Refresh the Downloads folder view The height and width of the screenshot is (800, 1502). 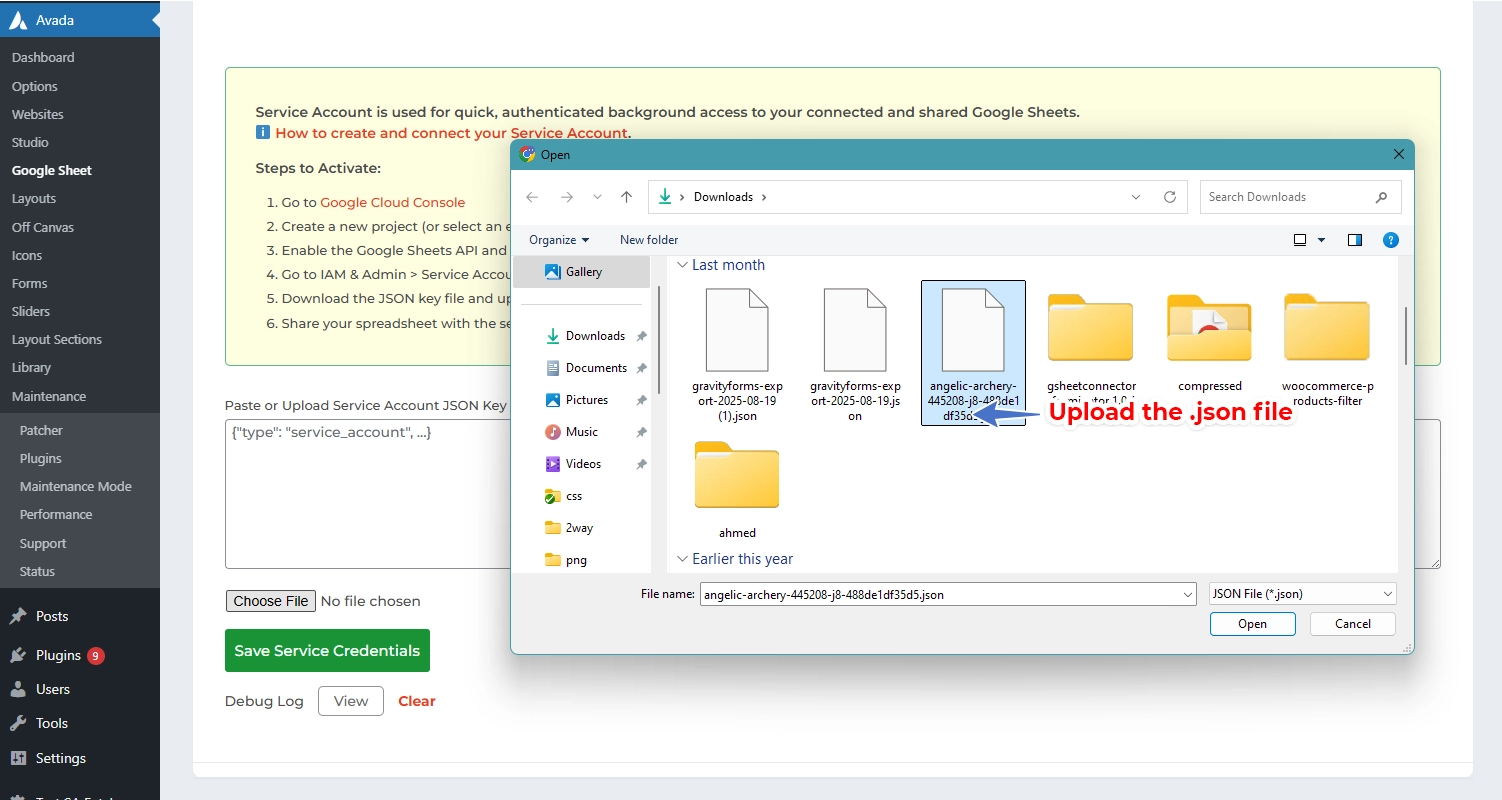coord(1169,196)
